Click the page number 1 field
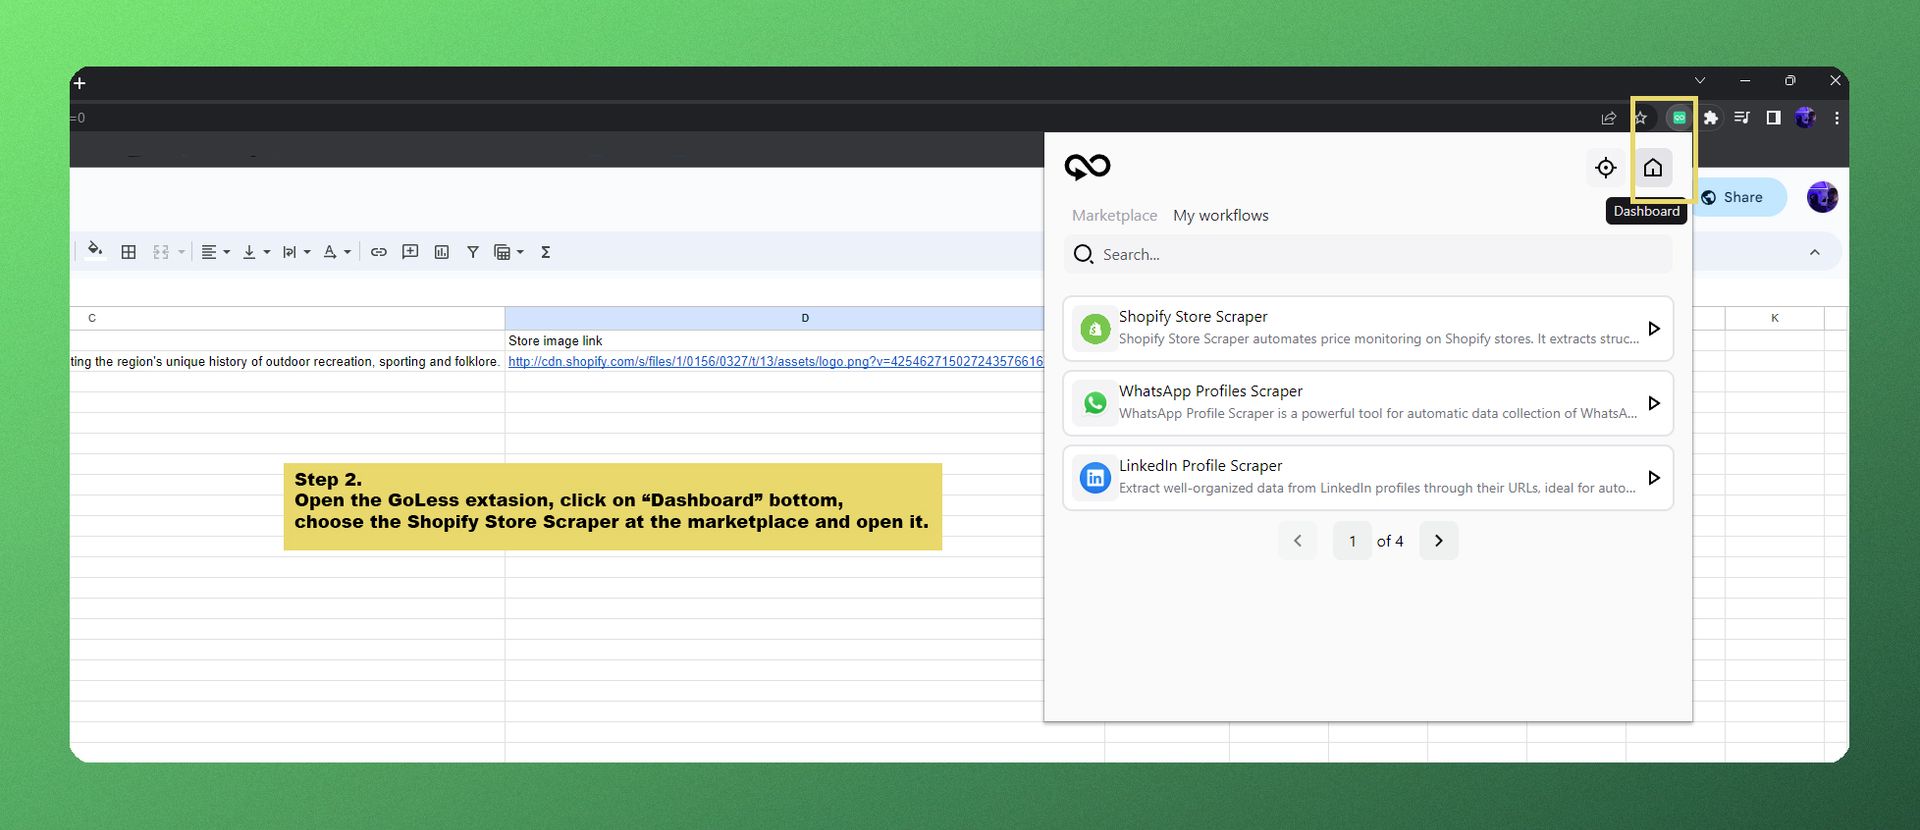This screenshot has width=1920, height=830. (x=1352, y=541)
